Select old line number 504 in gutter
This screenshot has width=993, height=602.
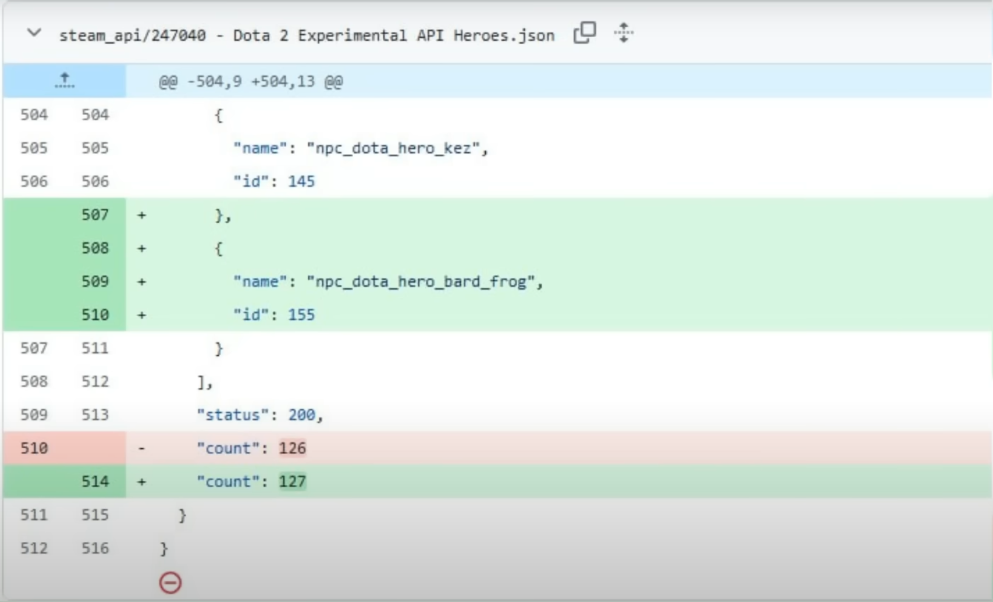(34, 115)
